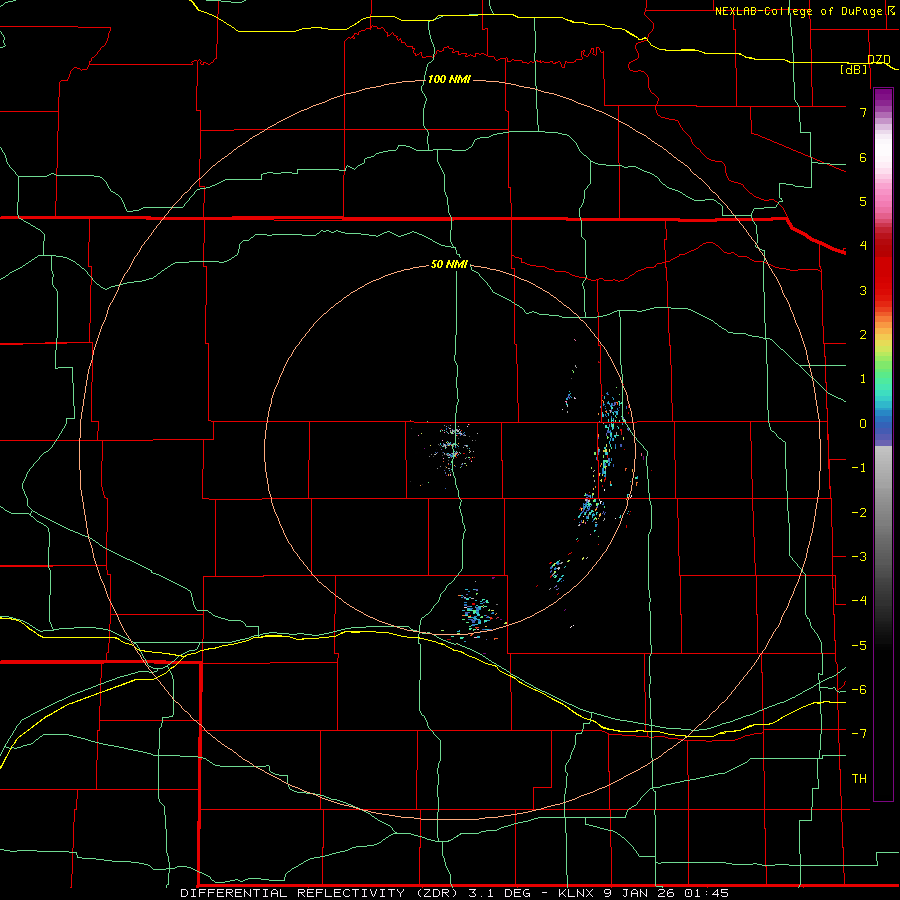Select the 5 value on the scale
Image resolution: width=900 pixels, height=900 pixels.
[x=863, y=201]
